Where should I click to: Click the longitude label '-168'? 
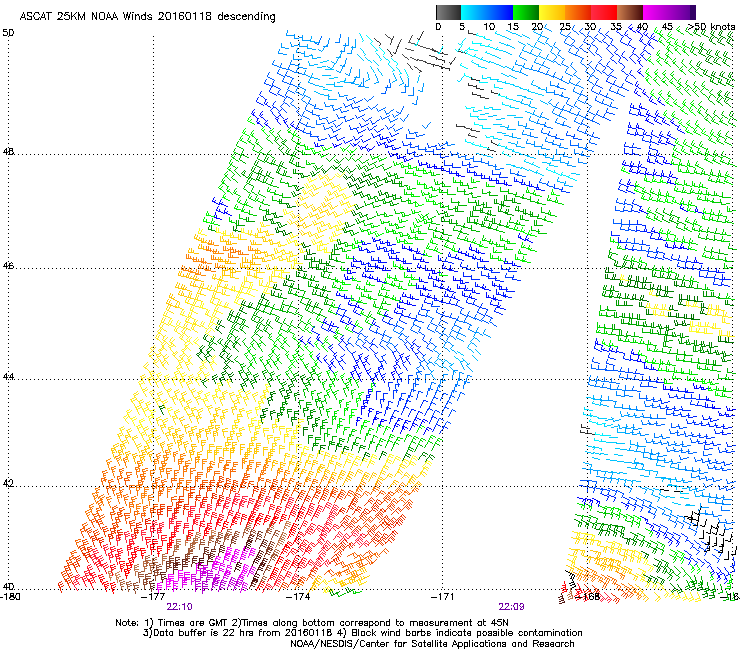click(589, 596)
